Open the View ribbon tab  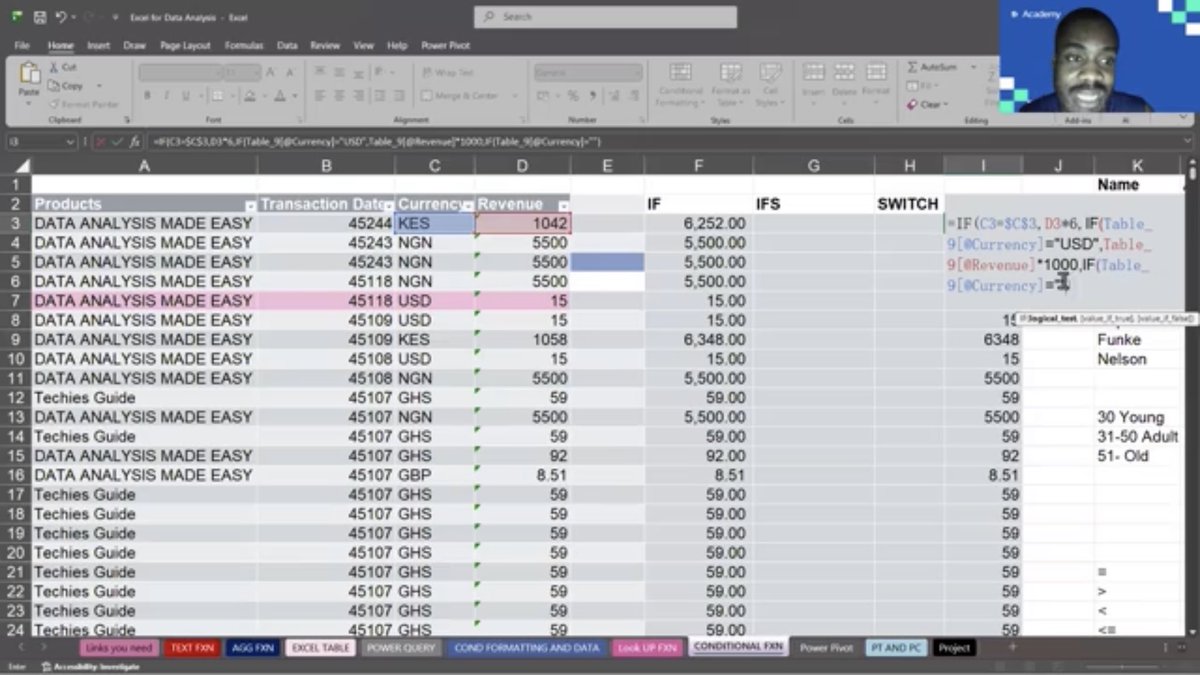pyautogui.click(x=363, y=45)
